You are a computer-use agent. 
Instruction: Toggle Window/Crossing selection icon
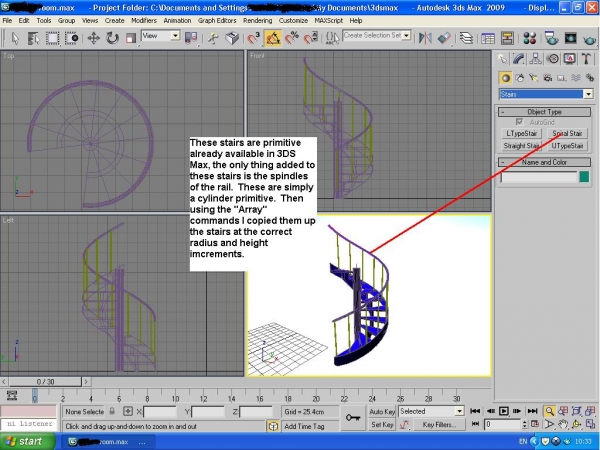point(72,38)
